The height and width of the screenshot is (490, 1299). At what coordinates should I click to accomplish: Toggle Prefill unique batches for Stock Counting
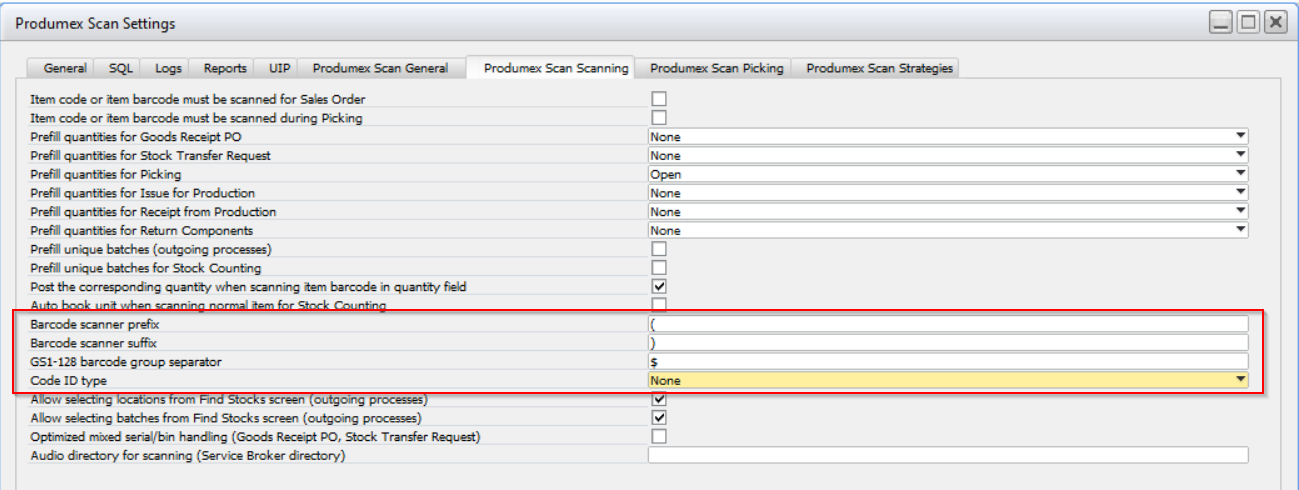click(x=659, y=268)
